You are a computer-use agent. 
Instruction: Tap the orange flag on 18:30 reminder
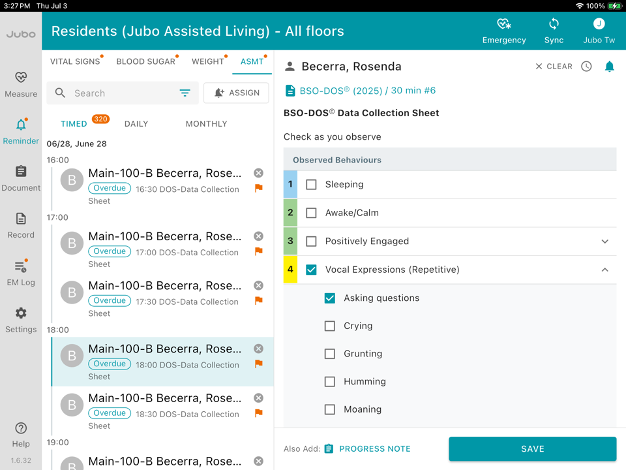[259, 413]
